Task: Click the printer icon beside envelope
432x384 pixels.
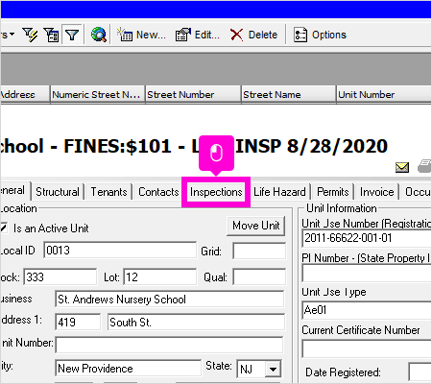Action: pyautogui.click(x=424, y=166)
